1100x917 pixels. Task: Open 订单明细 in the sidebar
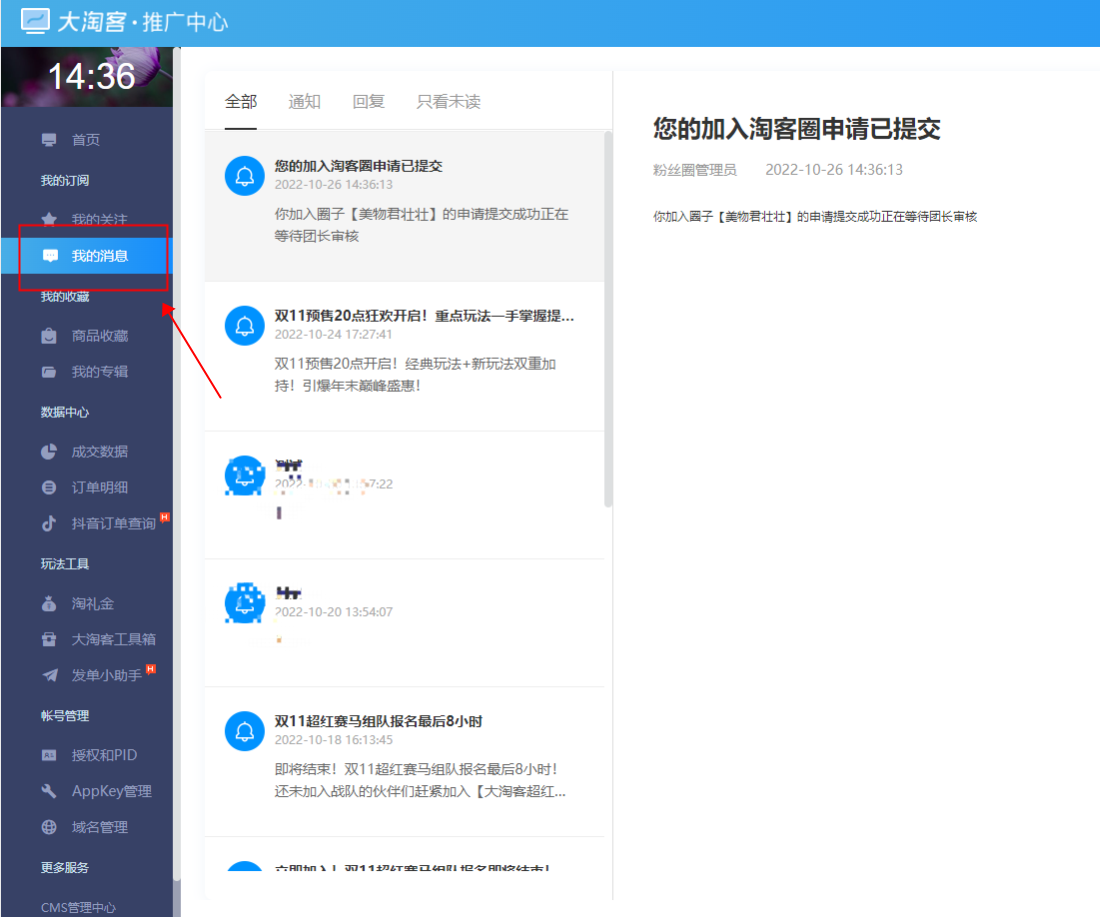[x=99, y=488]
